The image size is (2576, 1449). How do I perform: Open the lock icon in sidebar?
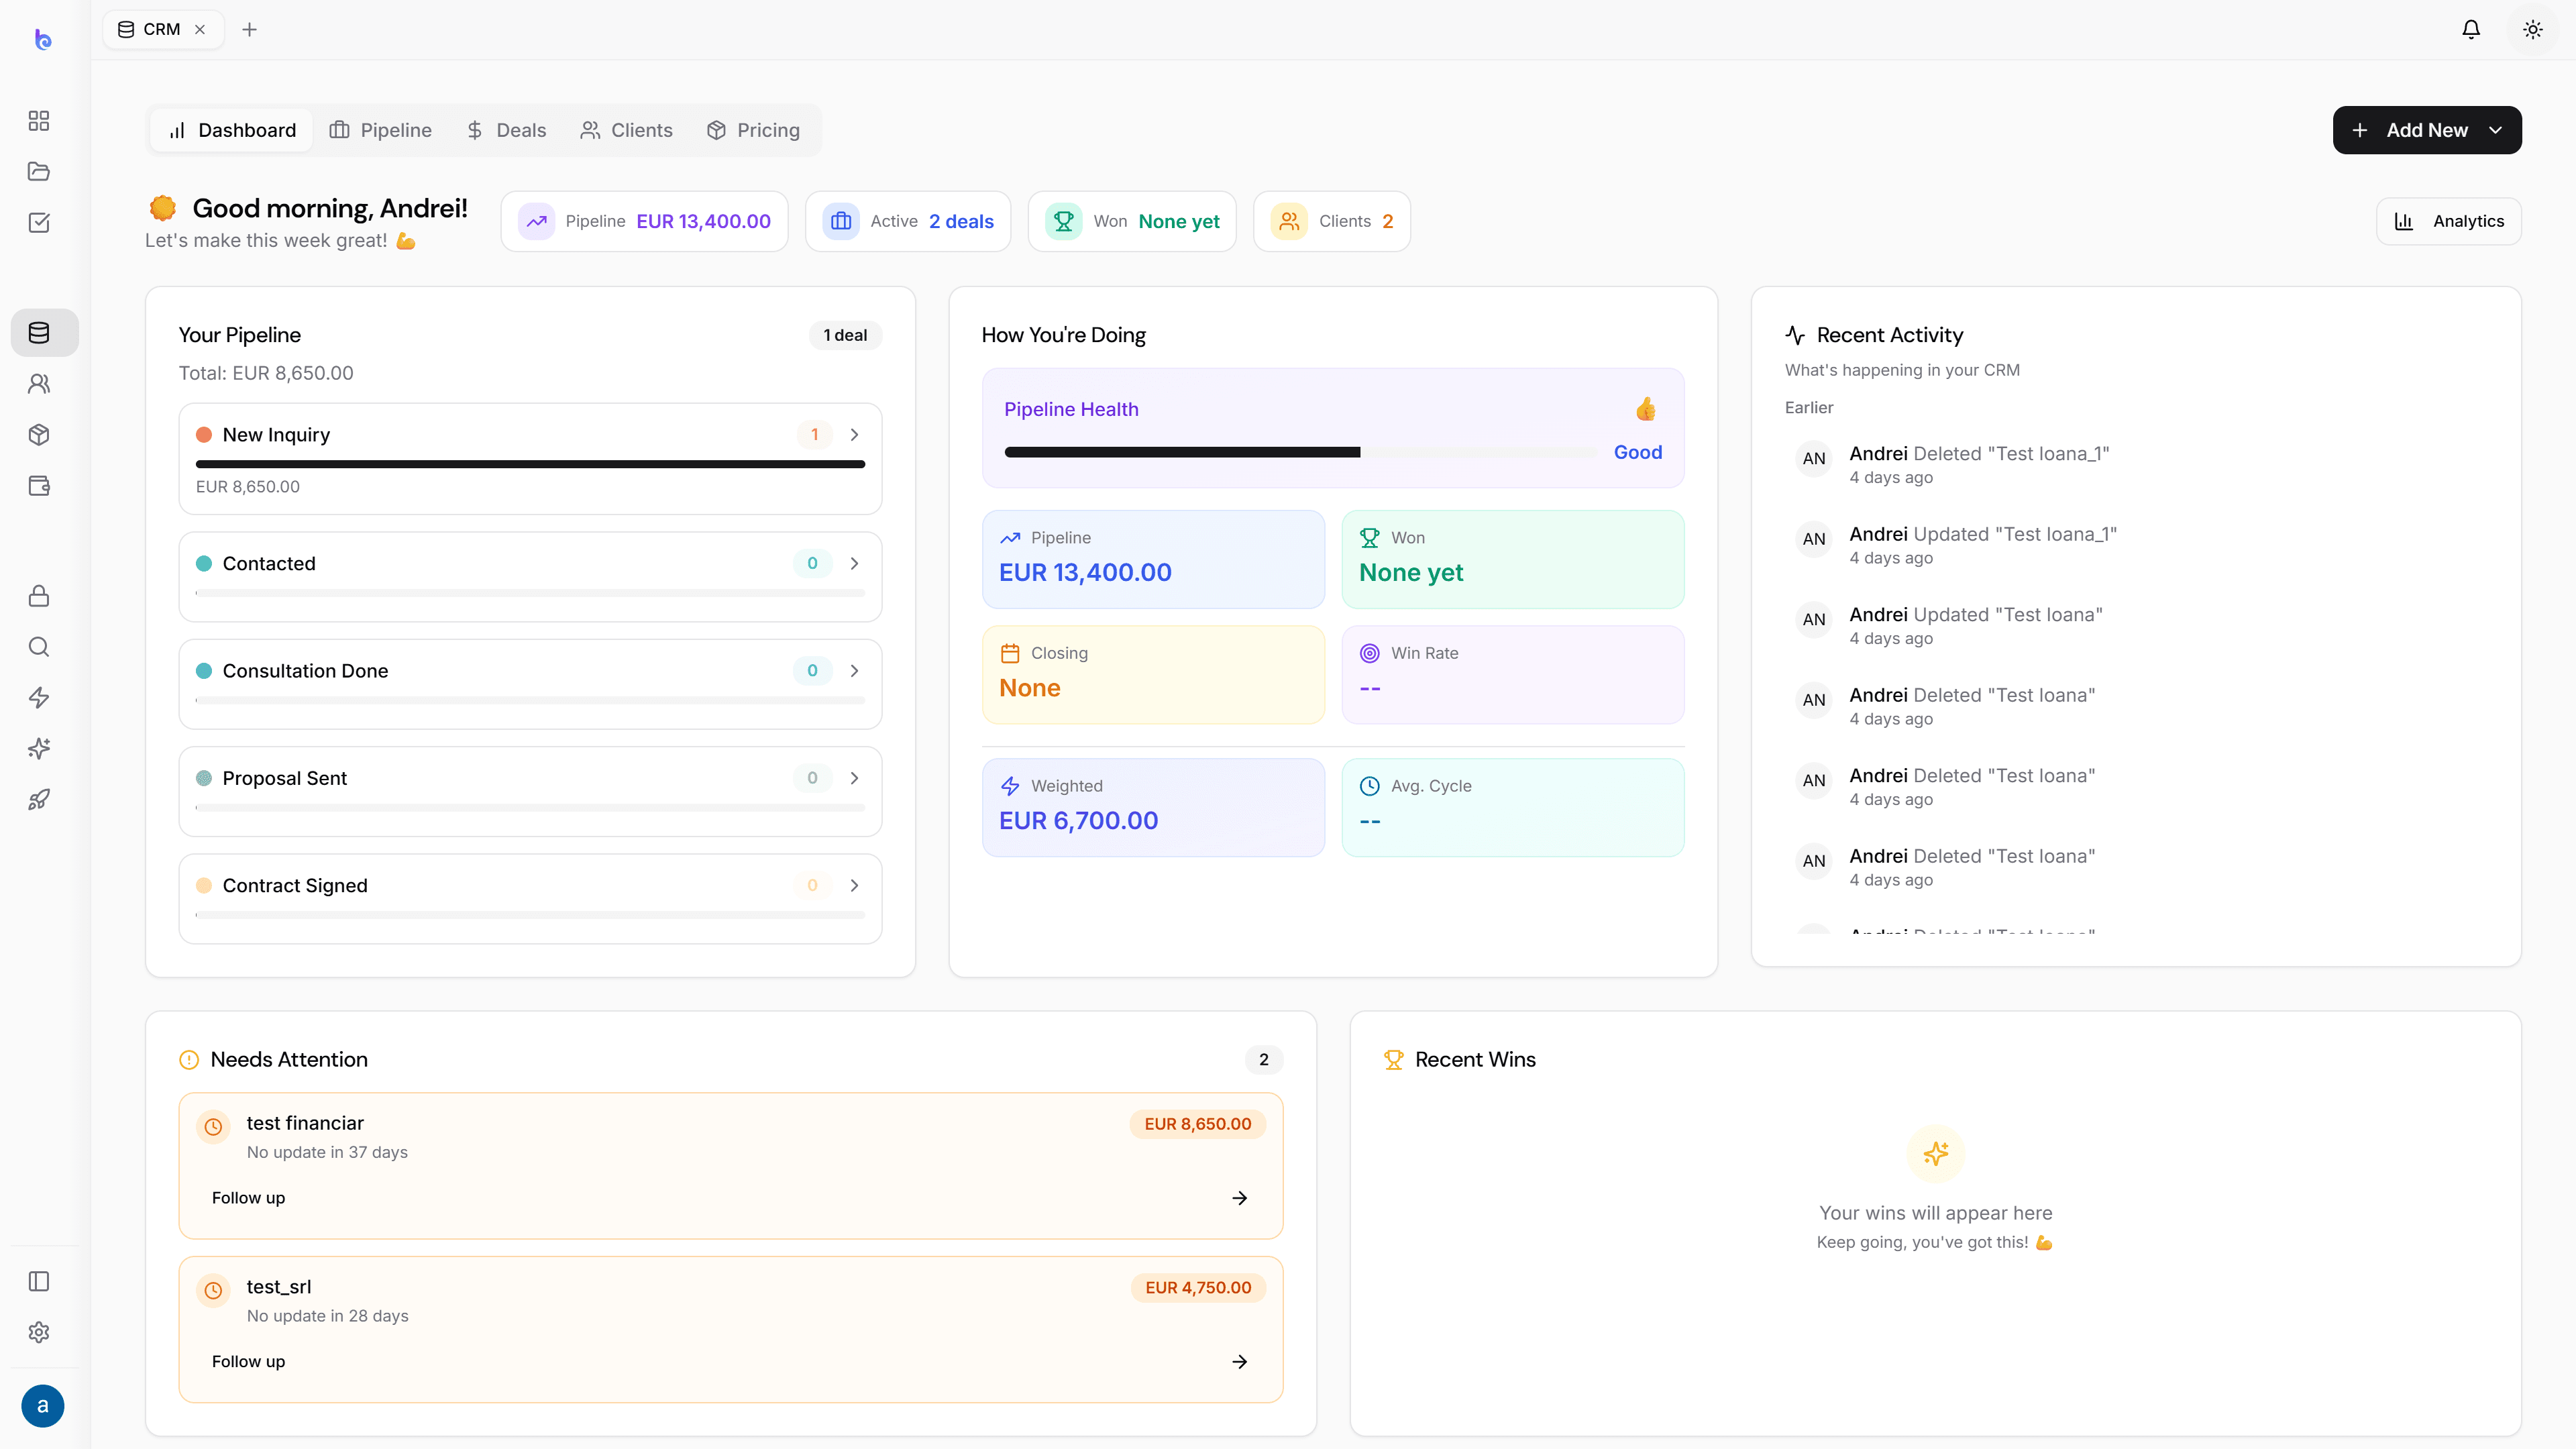(x=39, y=596)
